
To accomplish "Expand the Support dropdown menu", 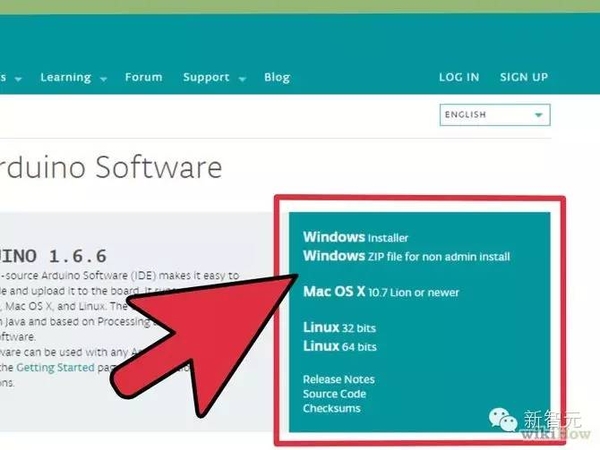I will [x=214, y=78].
